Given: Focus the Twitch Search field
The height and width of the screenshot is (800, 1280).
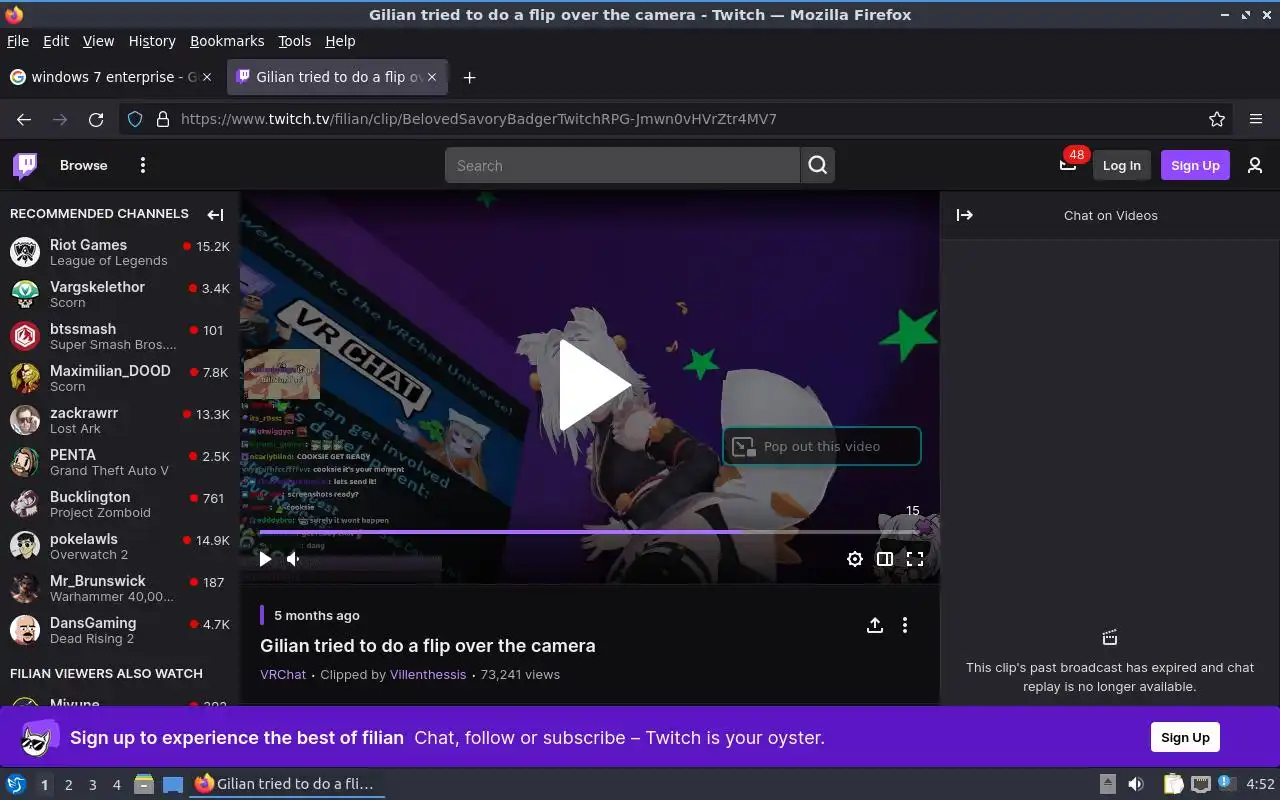Looking at the screenshot, I should [622, 165].
